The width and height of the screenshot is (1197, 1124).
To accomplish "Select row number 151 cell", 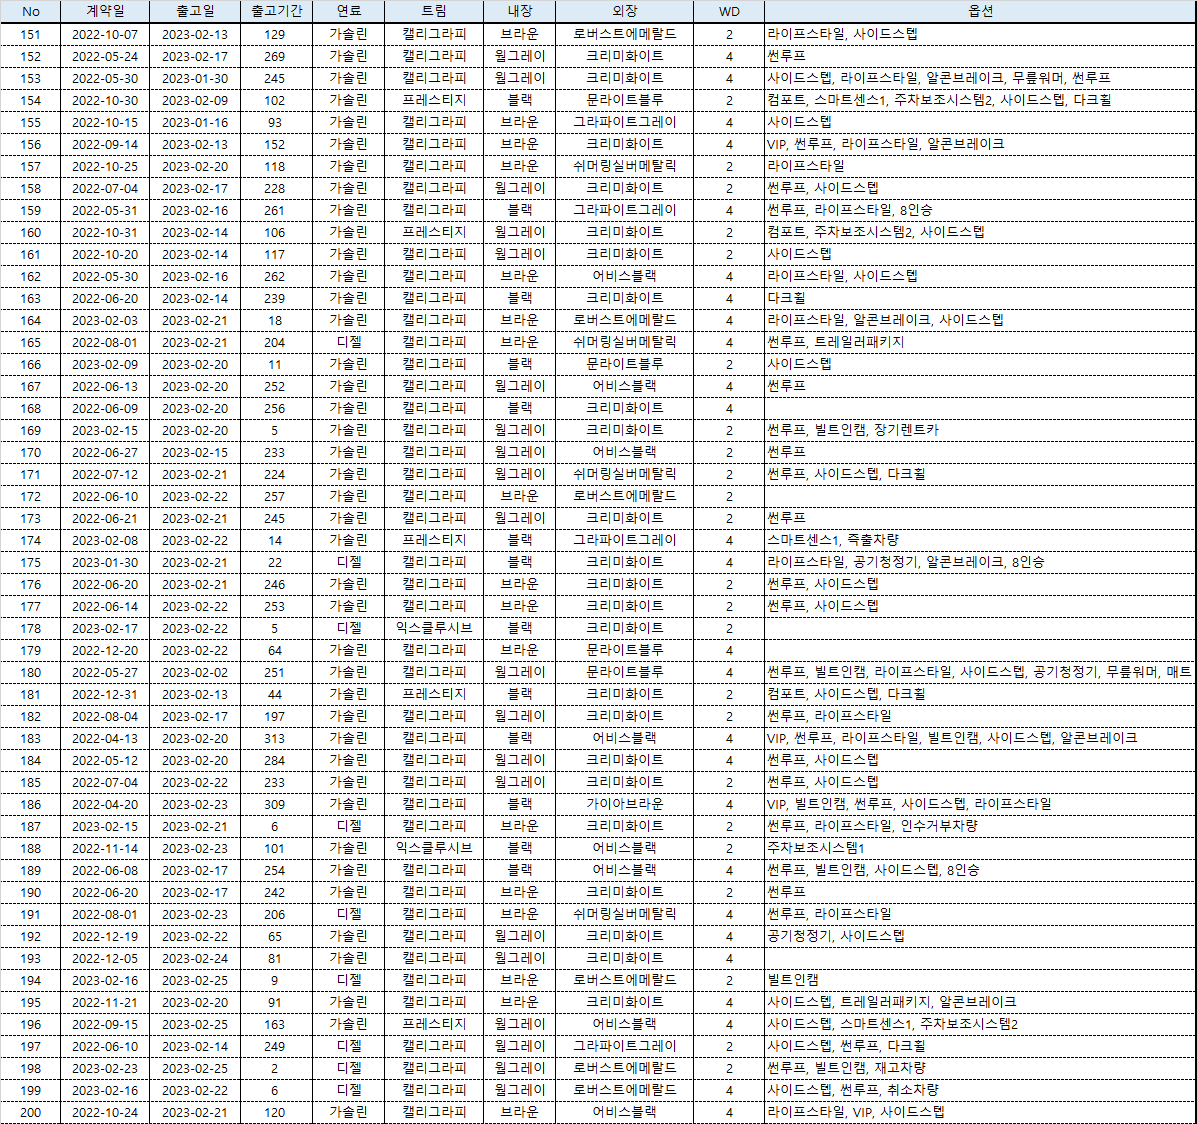I will 31,34.
